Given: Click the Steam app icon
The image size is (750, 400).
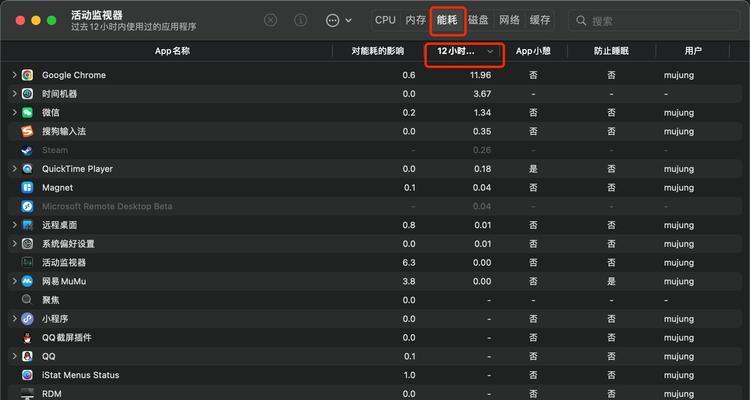Looking at the screenshot, I should tap(27, 150).
